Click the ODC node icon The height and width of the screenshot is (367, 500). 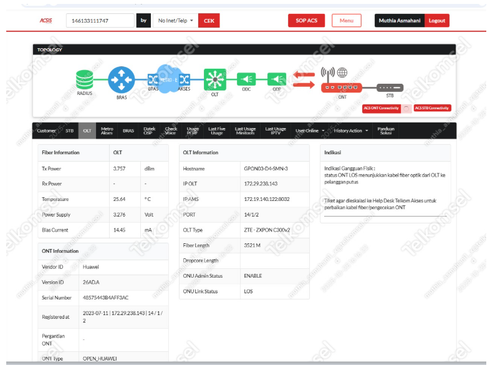(246, 79)
